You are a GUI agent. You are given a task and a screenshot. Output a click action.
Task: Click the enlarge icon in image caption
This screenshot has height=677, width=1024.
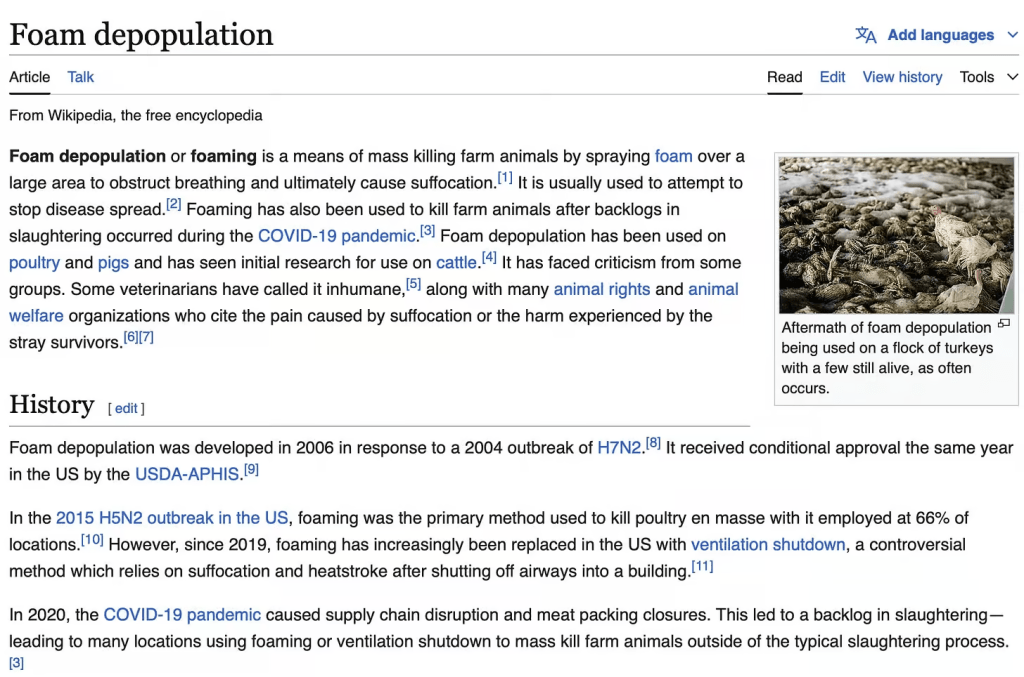(x=1004, y=324)
